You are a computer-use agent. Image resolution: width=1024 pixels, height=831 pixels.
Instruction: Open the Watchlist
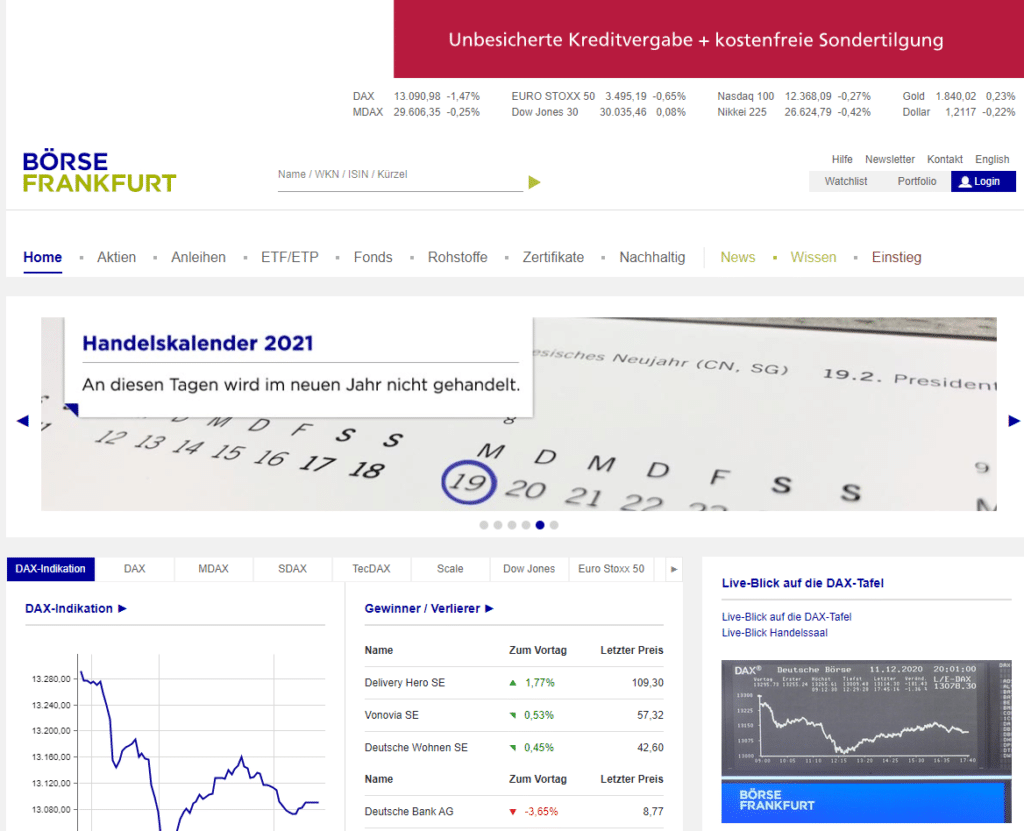click(846, 181)
